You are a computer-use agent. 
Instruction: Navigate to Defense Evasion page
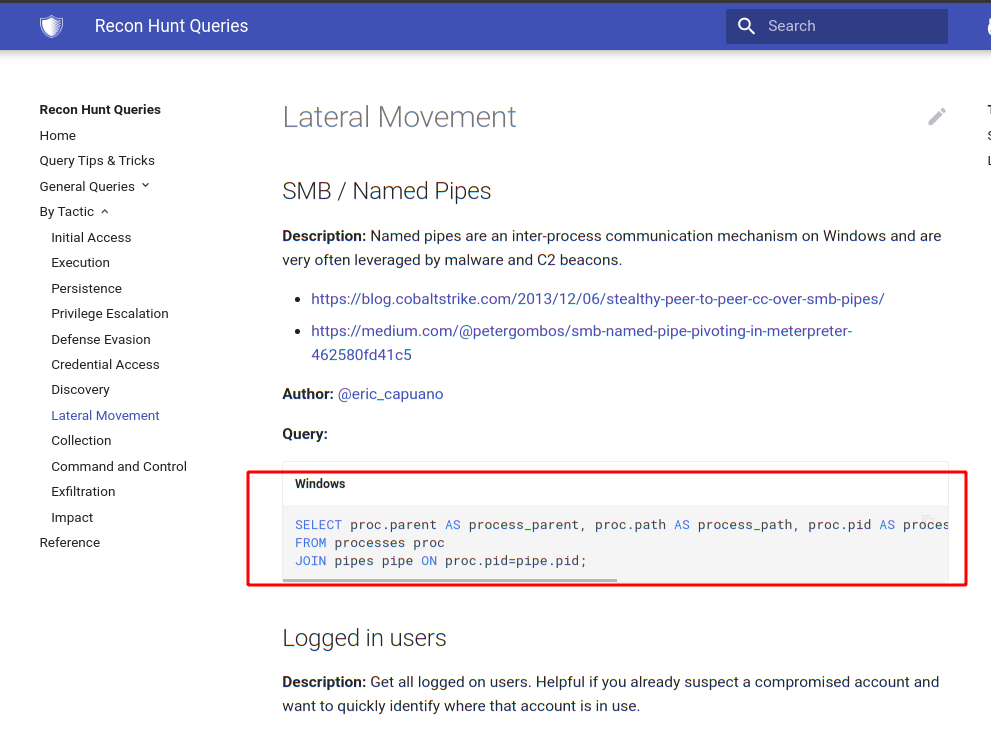pos(101,340)
